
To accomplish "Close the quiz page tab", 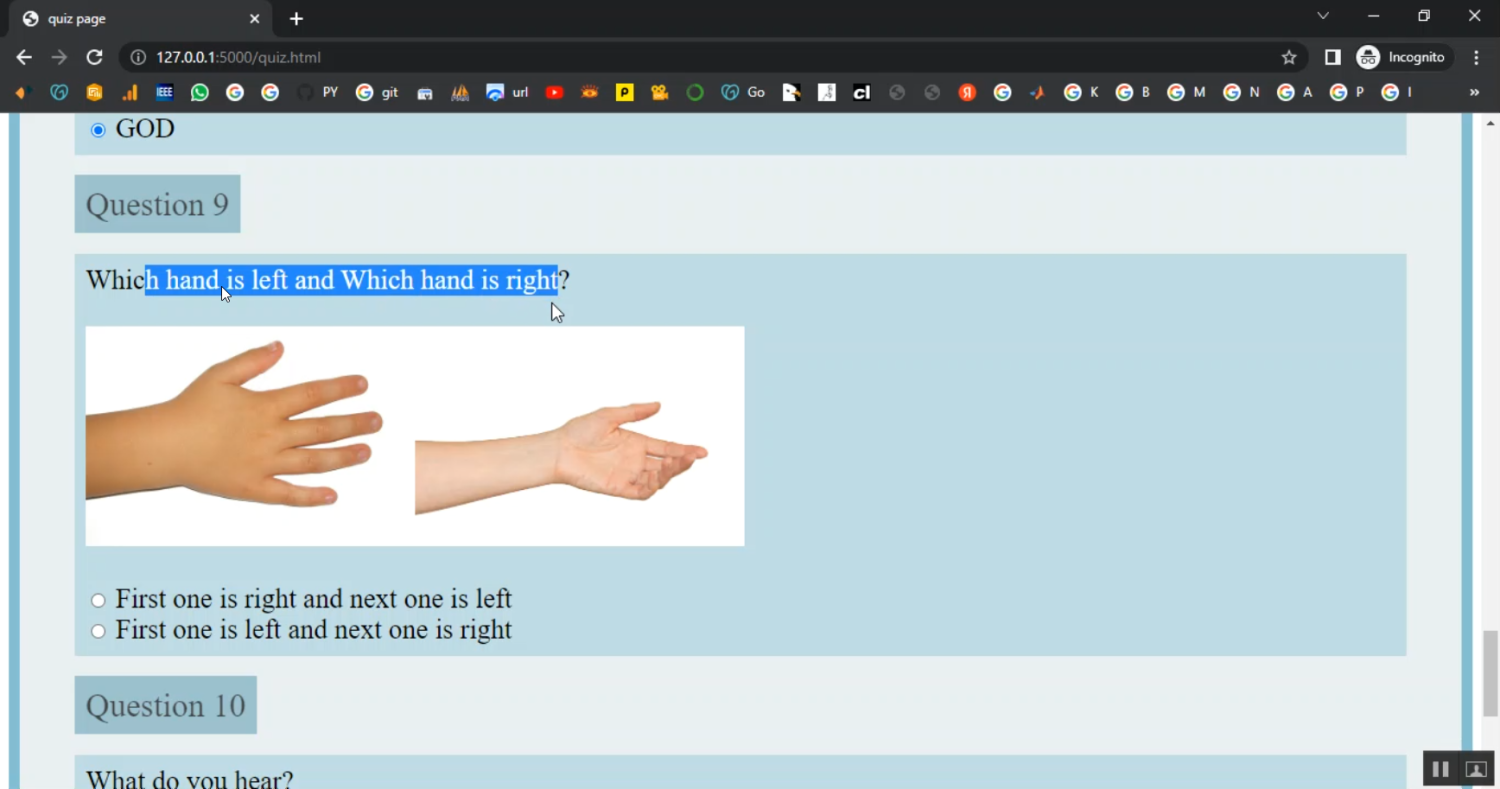I will 254,18.
